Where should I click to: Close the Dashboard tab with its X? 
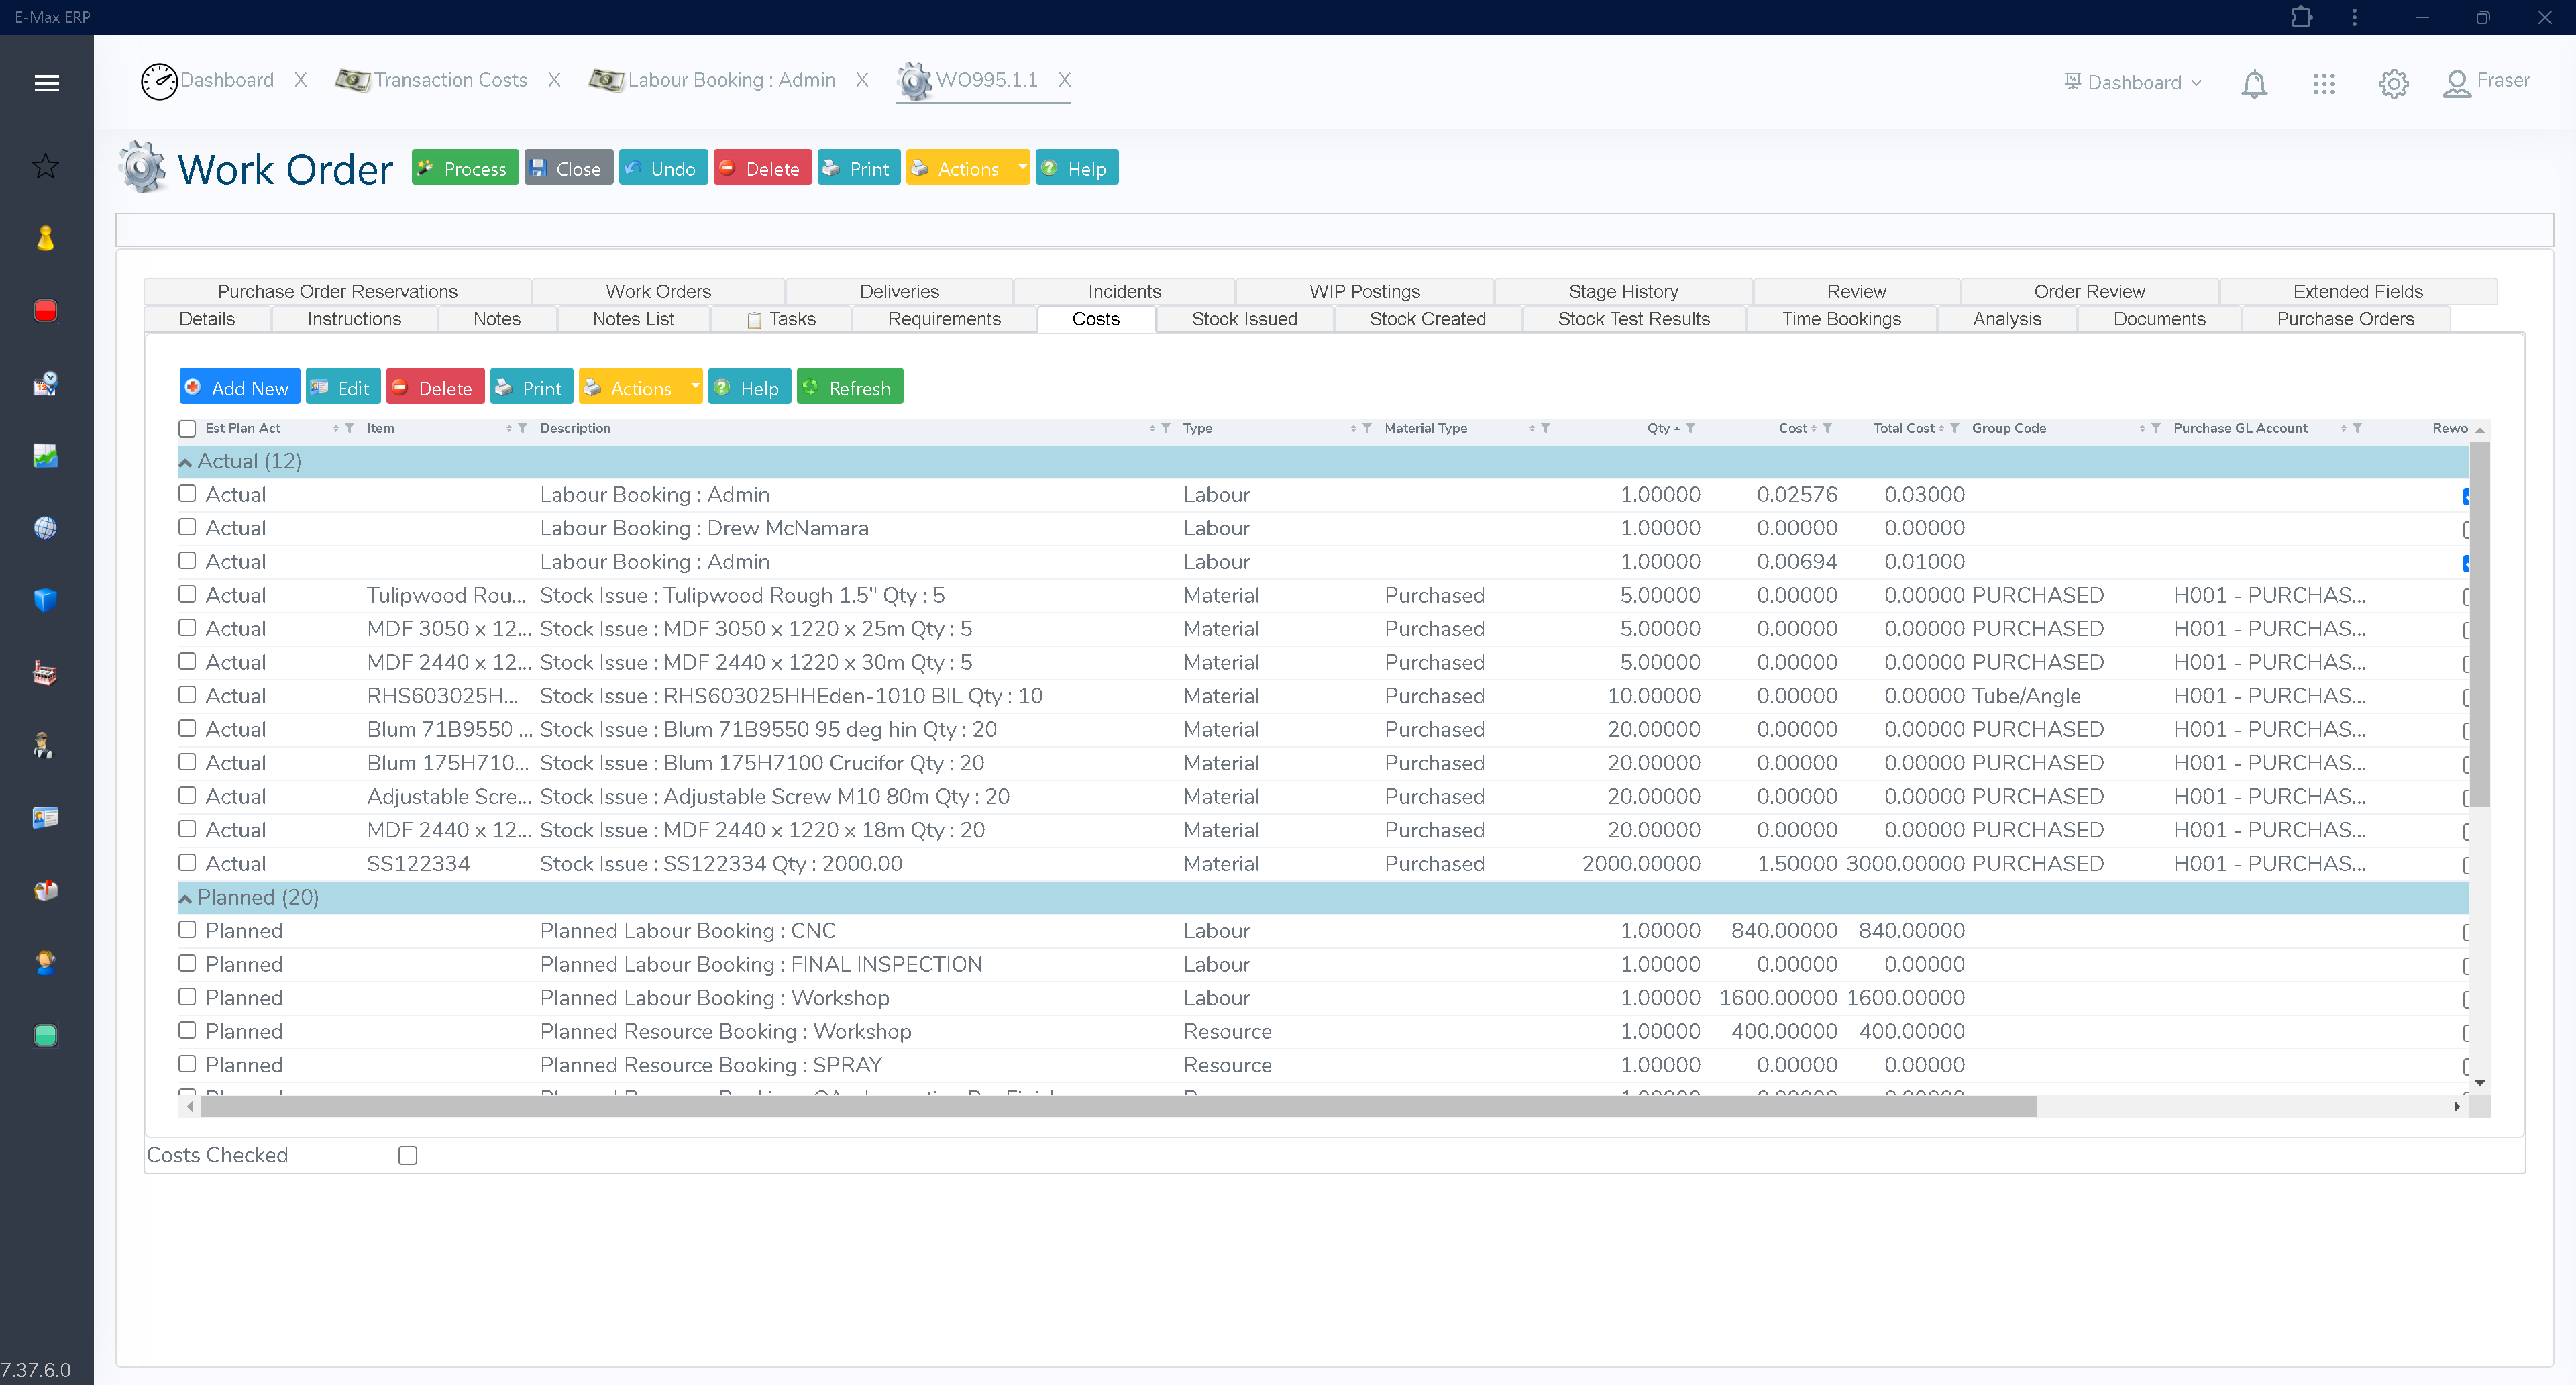pyautogui.click(x=300, y=80)
